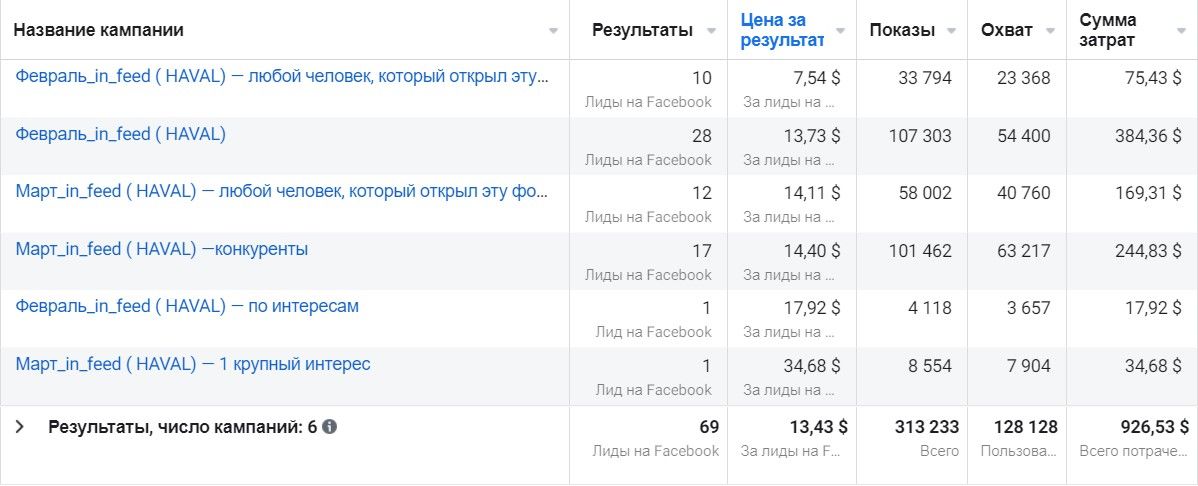Click the Охват column header label
Viewport: 1198px width, 486px height.
[1006, 30]
